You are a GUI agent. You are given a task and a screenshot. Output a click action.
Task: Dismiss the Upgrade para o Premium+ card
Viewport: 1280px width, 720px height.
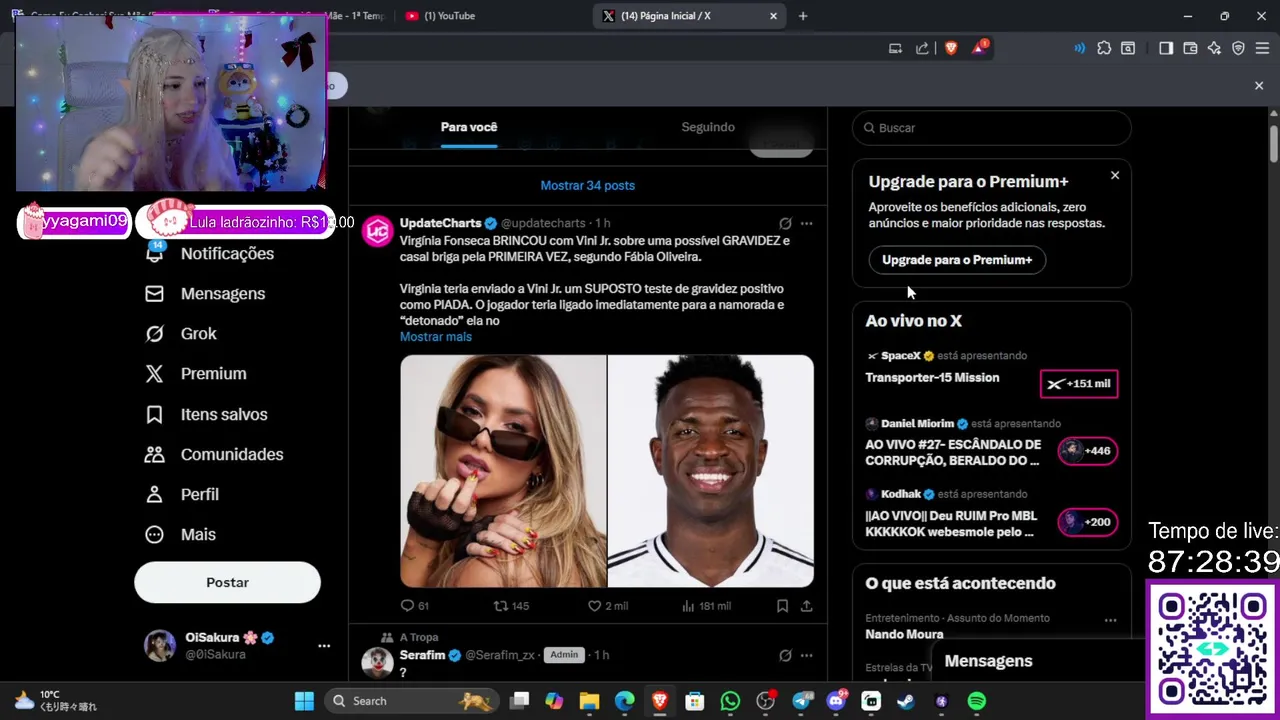1115,176
